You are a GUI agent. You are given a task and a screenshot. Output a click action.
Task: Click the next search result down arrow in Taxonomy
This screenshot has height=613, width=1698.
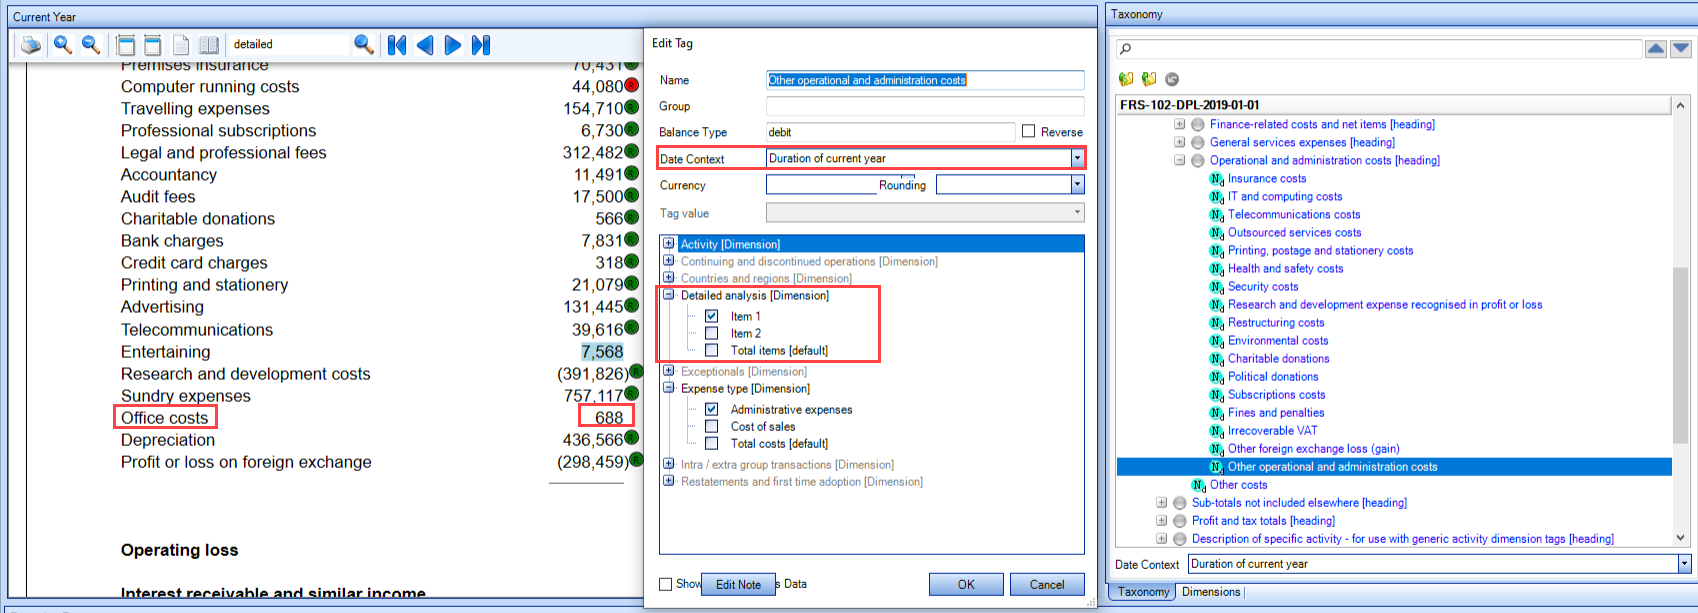pos(1681,49)
